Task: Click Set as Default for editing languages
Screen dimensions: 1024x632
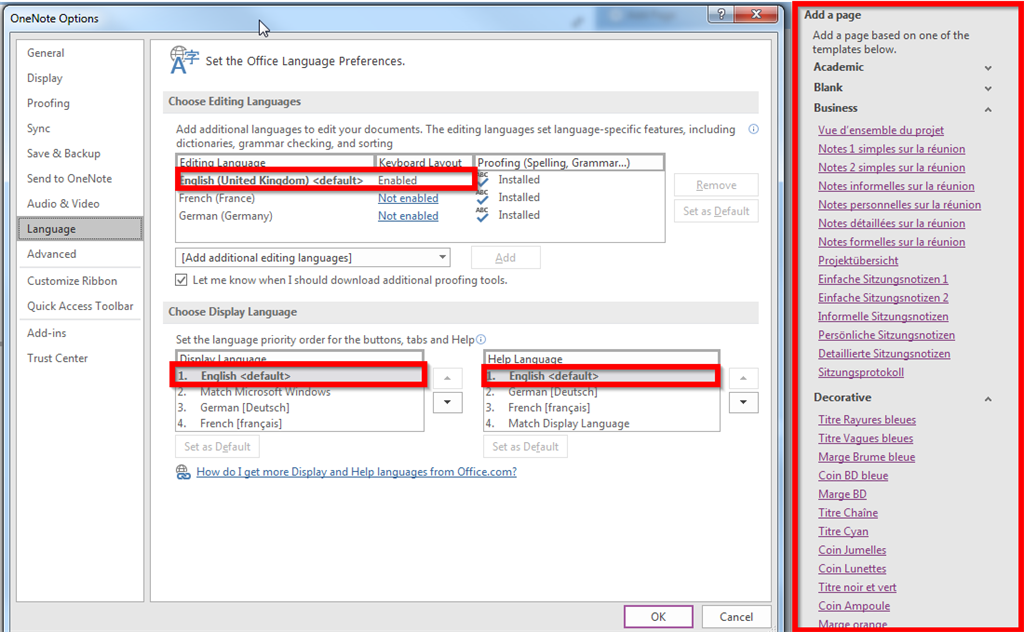Action: coord(716,211)
